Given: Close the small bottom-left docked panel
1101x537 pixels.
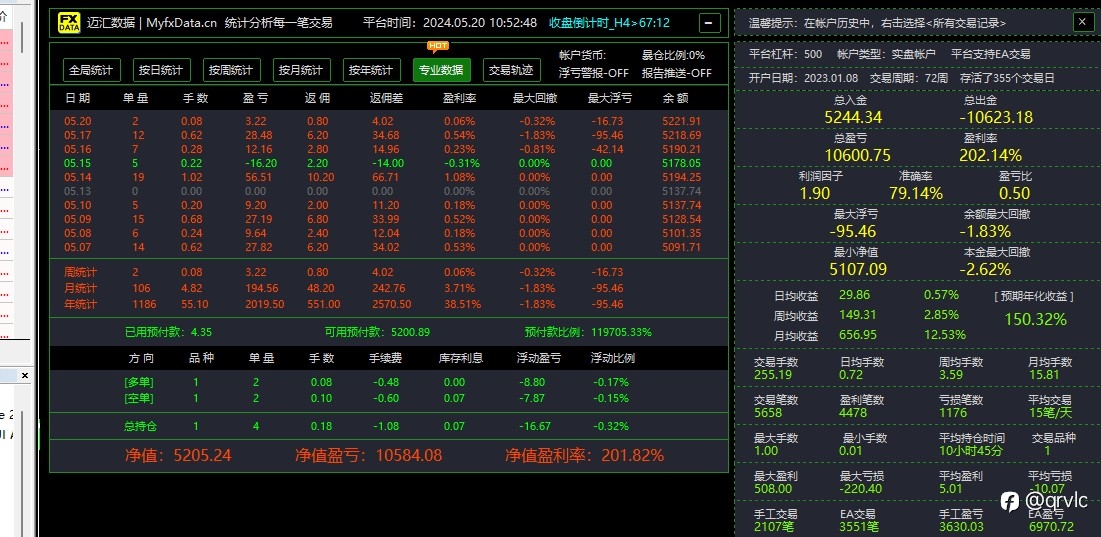Looking at the screenshot, I should (25, 376).
